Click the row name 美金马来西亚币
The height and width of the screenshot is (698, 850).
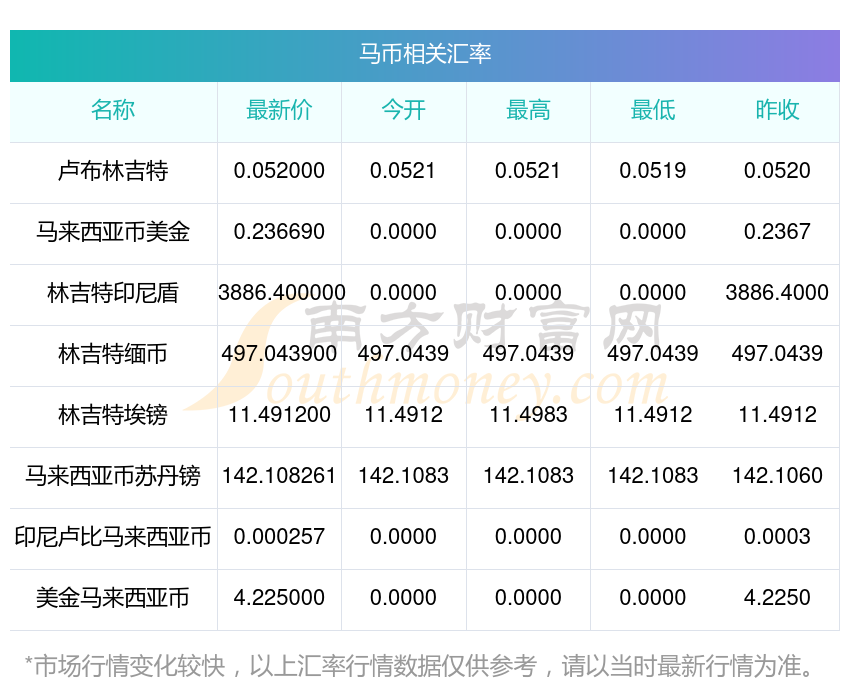click(113, 598)
